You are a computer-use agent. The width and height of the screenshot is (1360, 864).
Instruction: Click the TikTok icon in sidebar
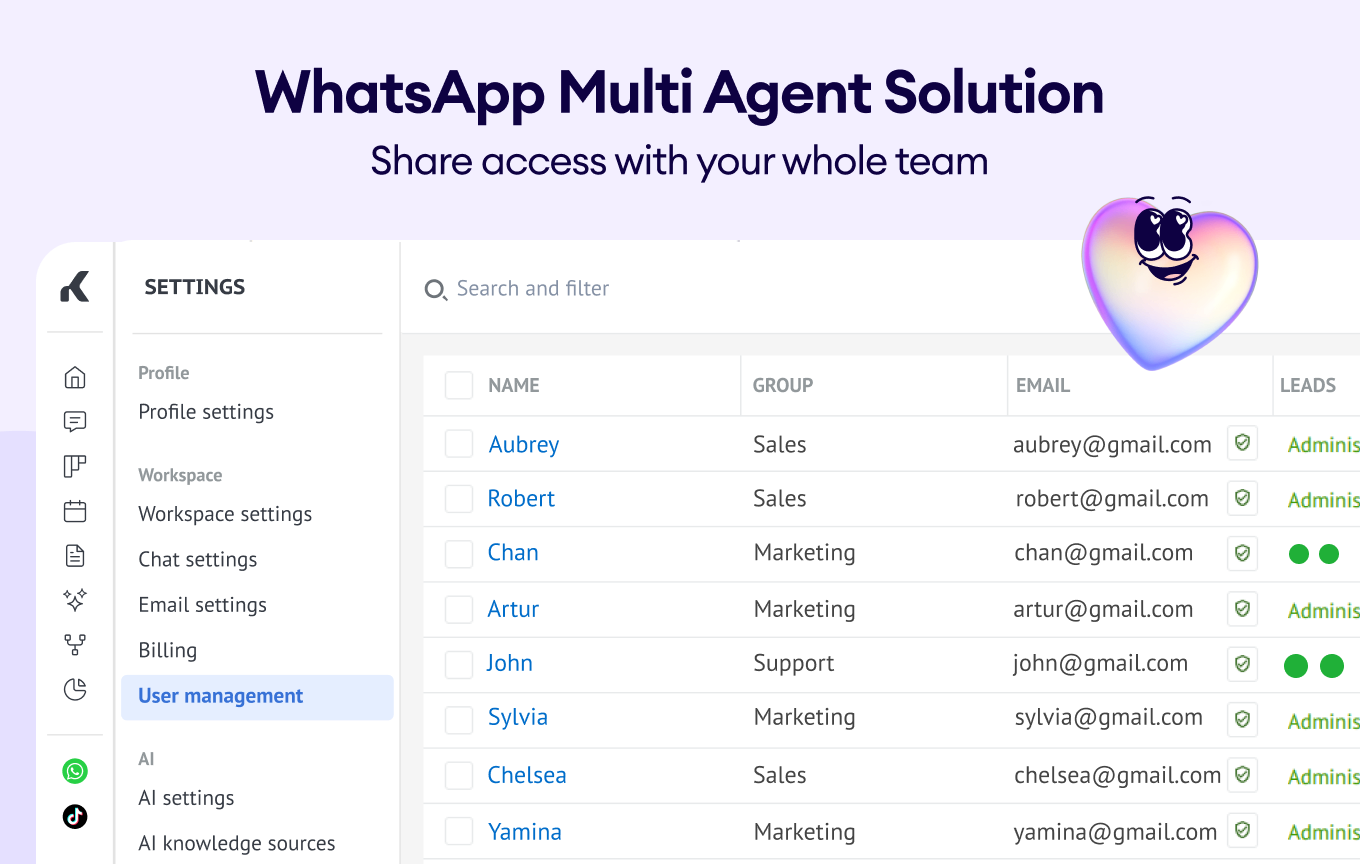75,817
